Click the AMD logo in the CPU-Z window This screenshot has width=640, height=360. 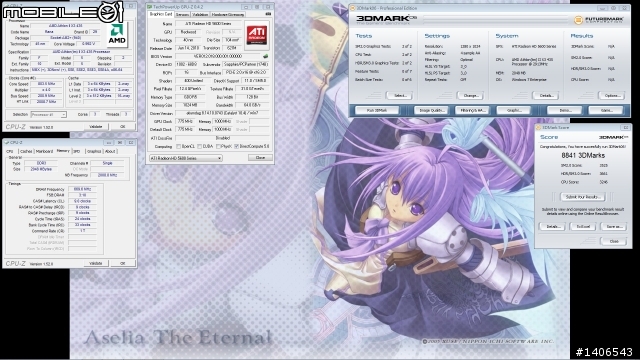tap(117, 34)
